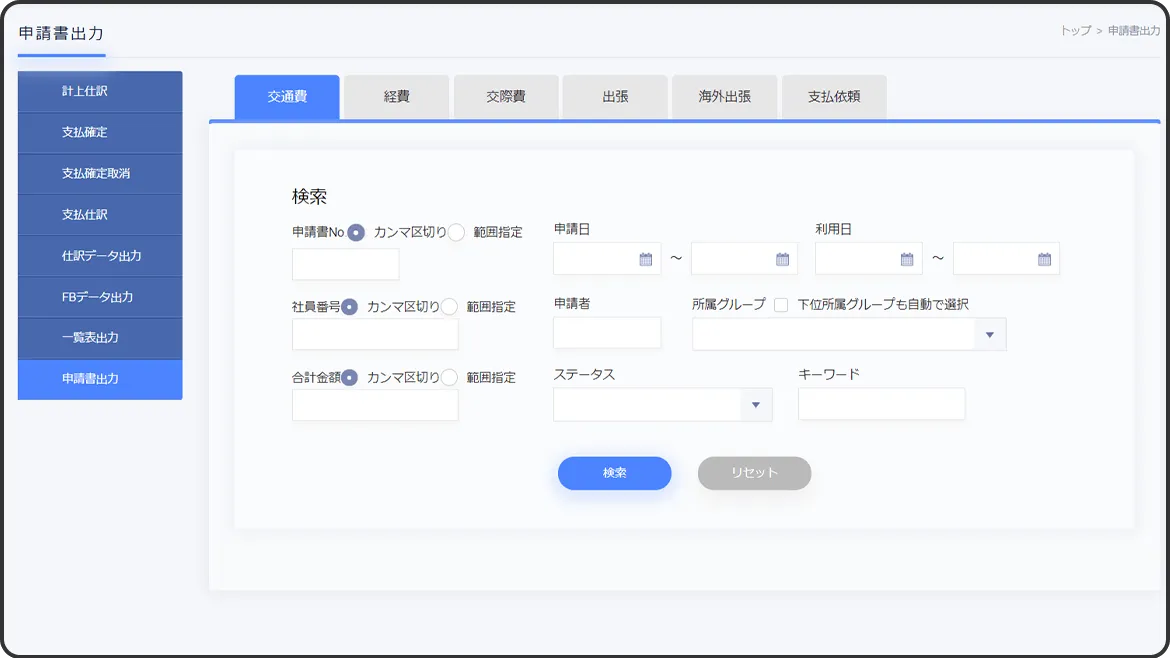This screenshot has width=1170, height=658.
Task: Open the 支払依頼 tab
Action: point(834,97)
